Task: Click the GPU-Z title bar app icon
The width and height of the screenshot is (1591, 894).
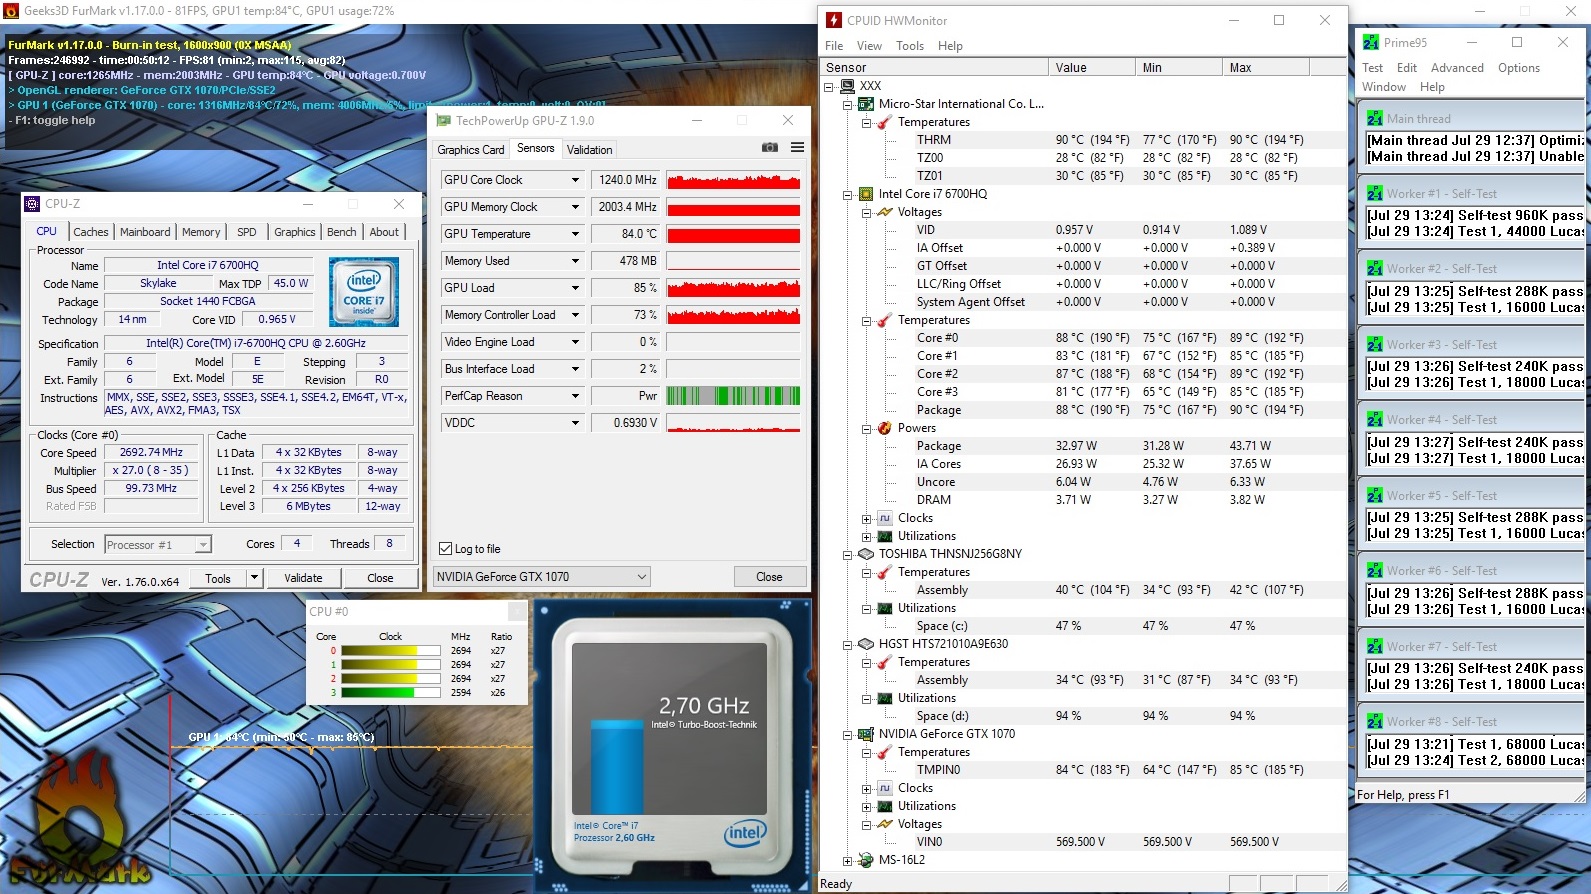Action: point(444,120)
